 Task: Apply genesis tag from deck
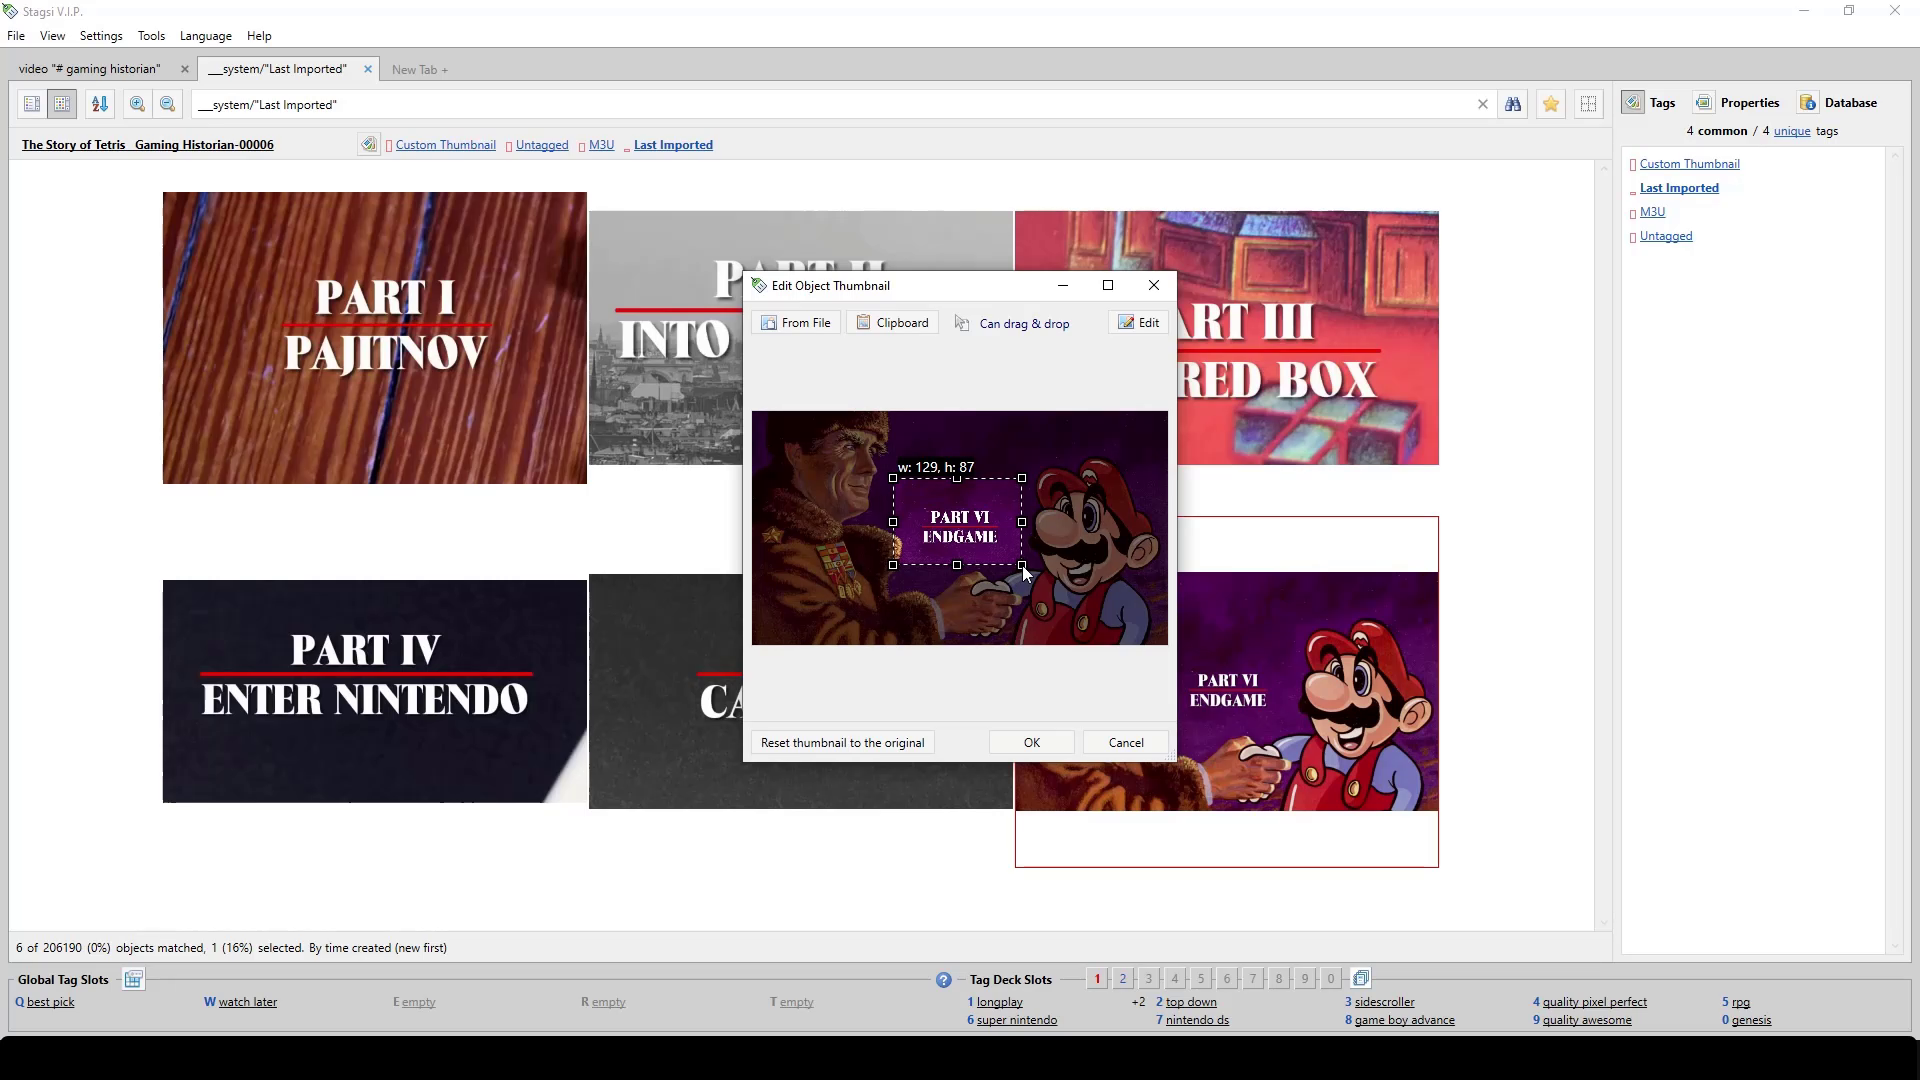tap(1751, 1021)
